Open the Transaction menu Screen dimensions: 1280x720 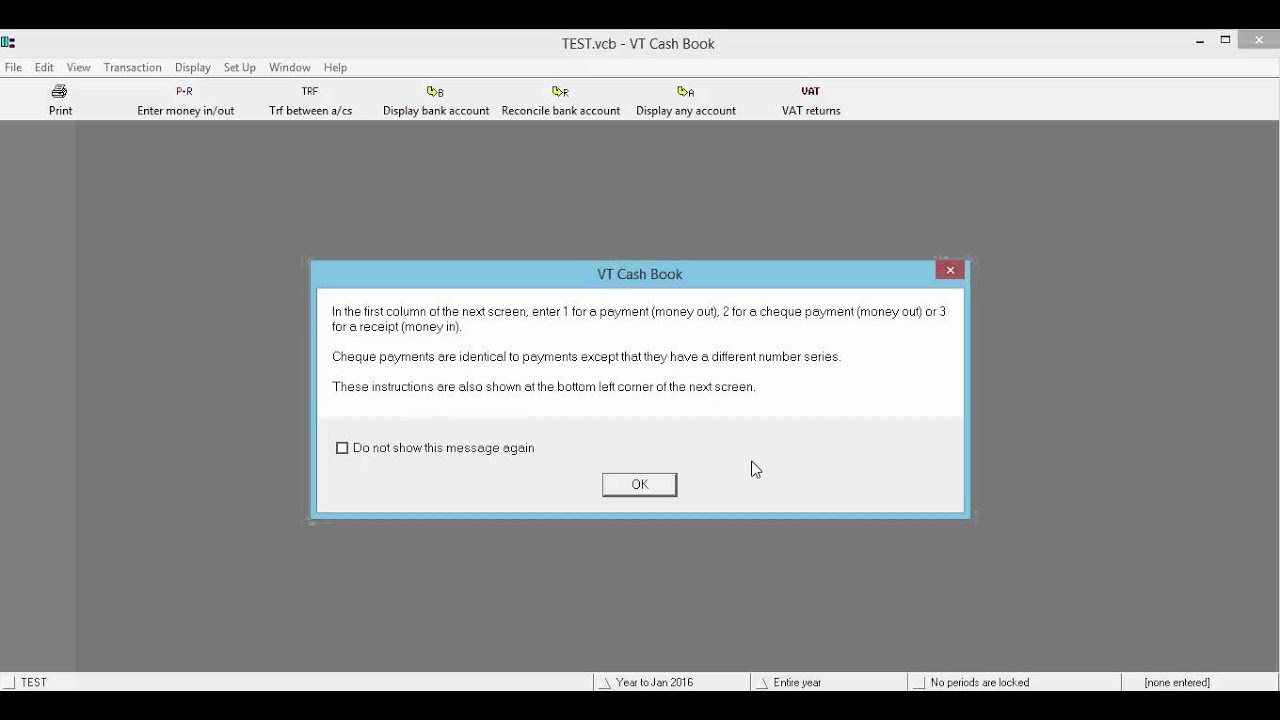(x=132, y=67)
